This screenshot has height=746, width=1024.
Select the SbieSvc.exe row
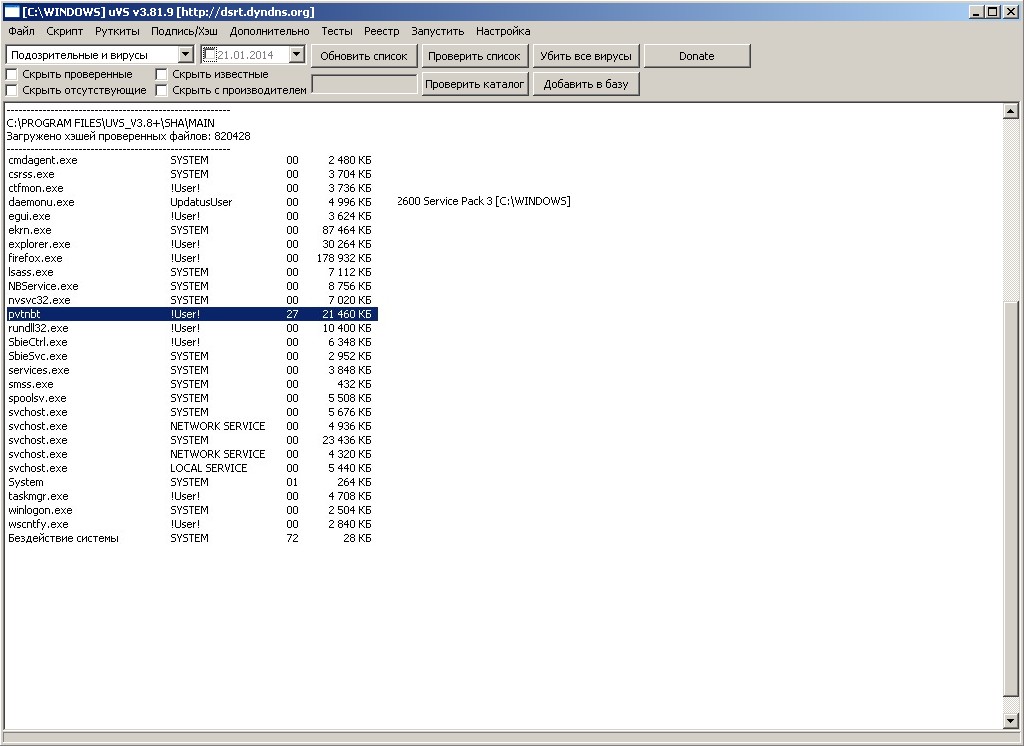191,356
